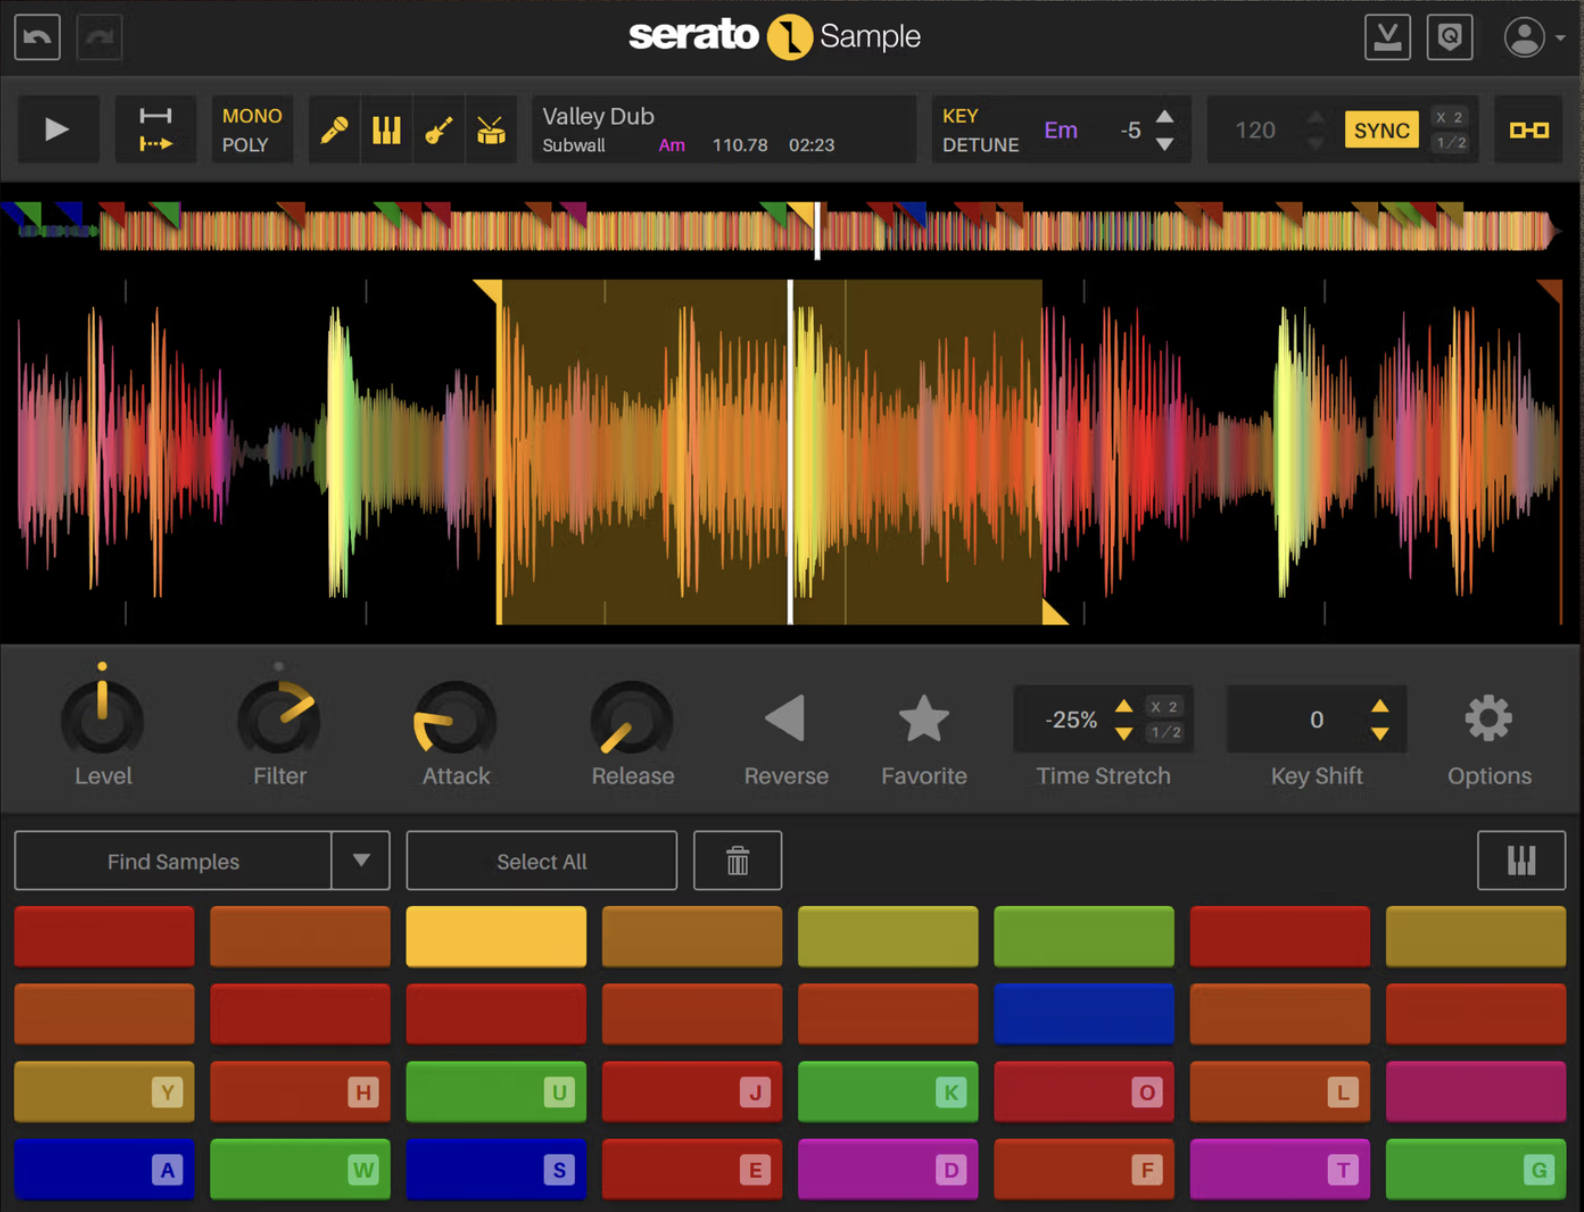Trigger the green pad labeled W
This screenshot has width=1584, height=1212.
click(300, 1169)
